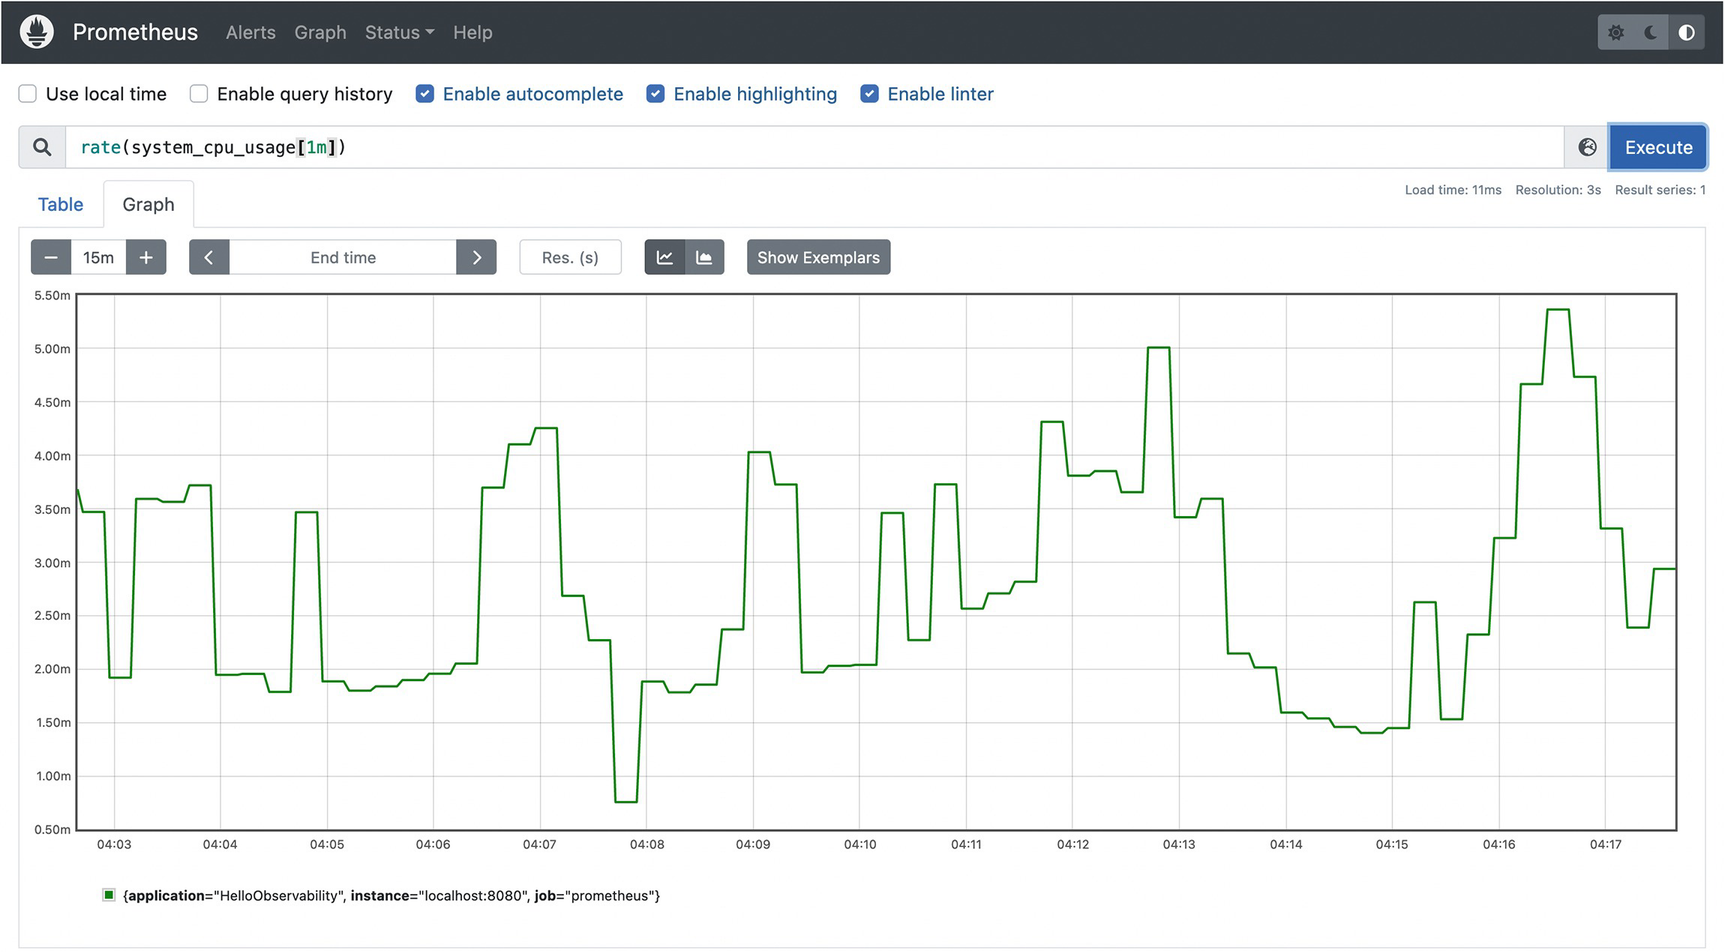
Task: Move end time backward
Action: tap(209, 257)
